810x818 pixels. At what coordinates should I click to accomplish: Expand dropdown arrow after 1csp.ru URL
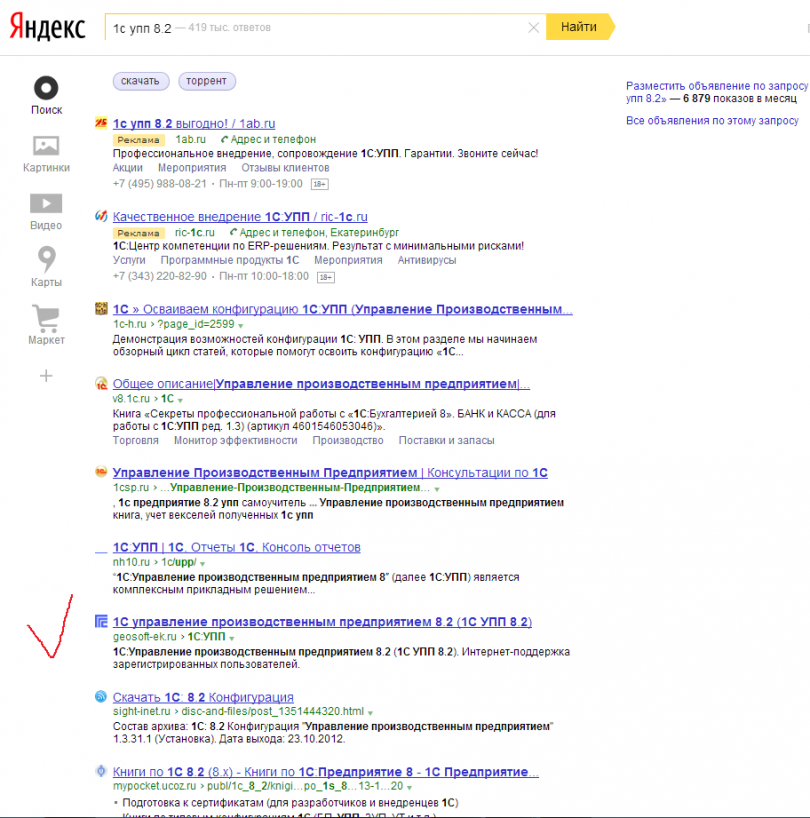437,489
